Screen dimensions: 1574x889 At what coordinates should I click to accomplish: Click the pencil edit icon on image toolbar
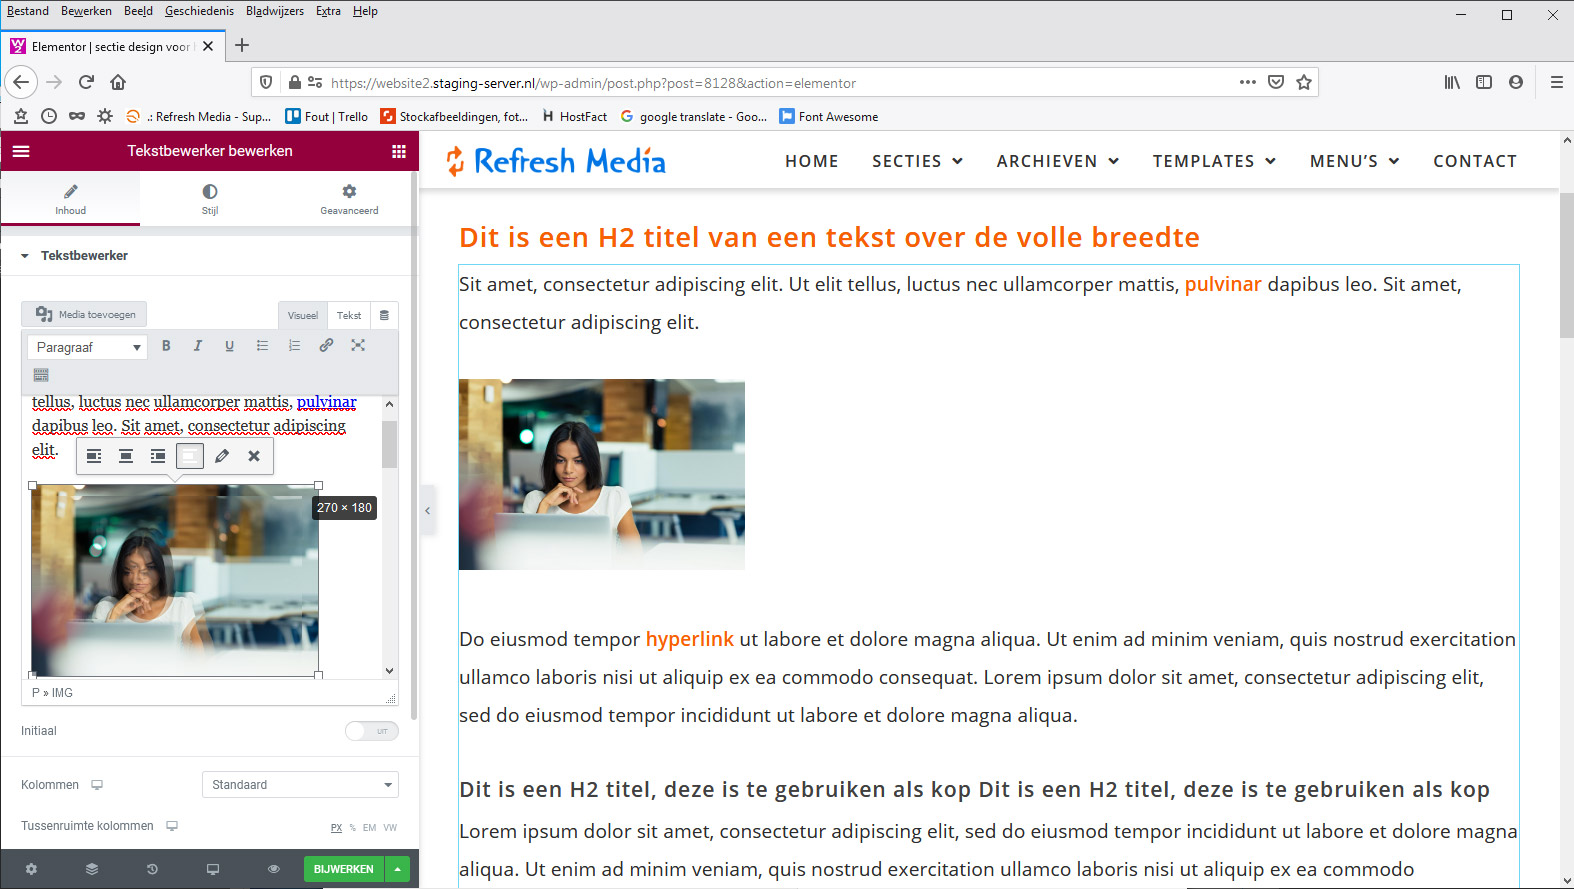(222, 456)
